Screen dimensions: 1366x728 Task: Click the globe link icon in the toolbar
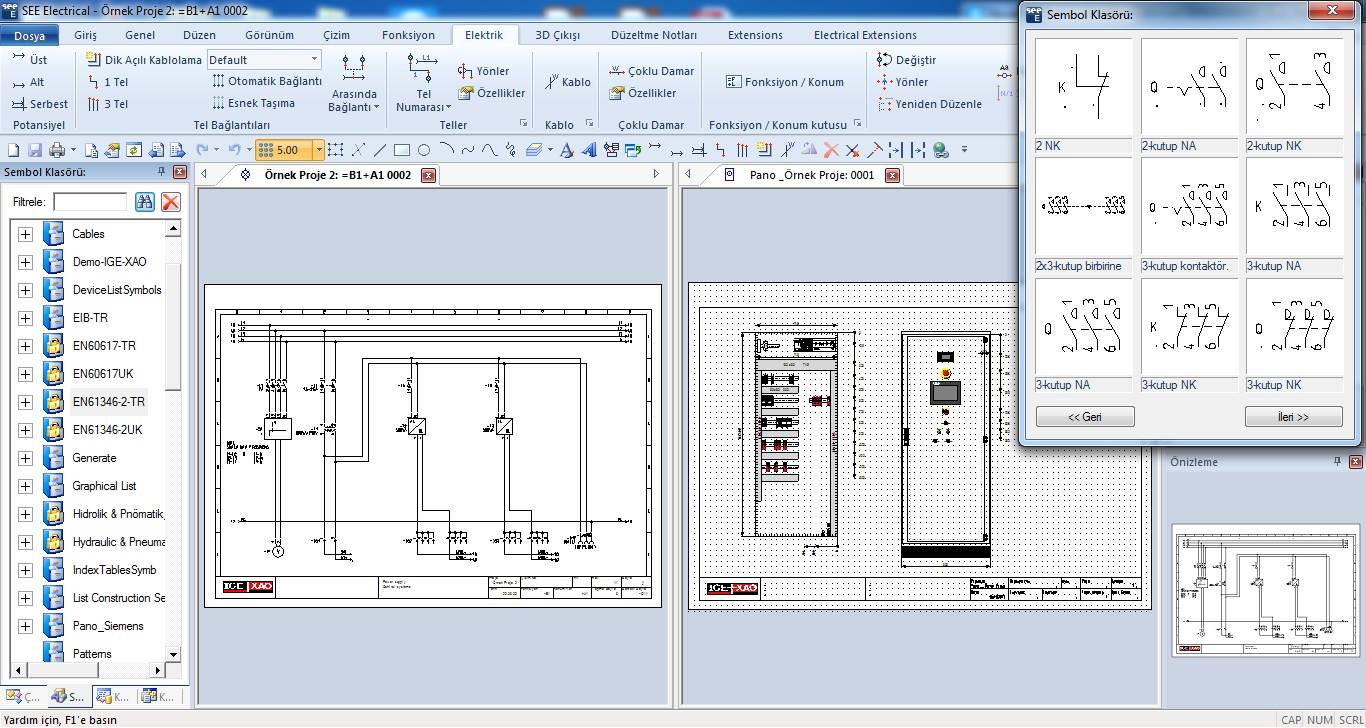point(940,150)
